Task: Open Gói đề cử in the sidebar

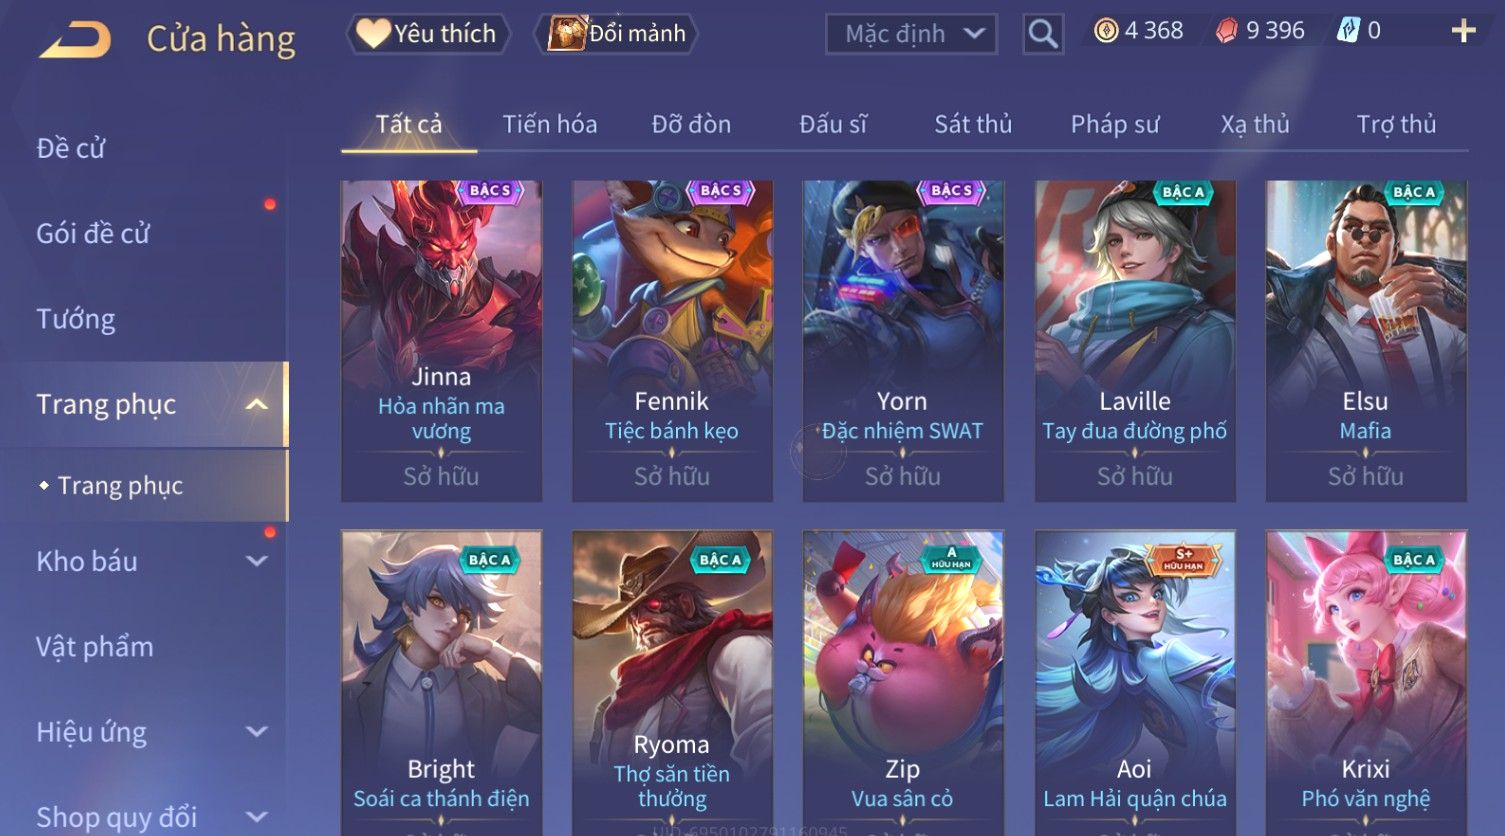Action: (93, 234)
